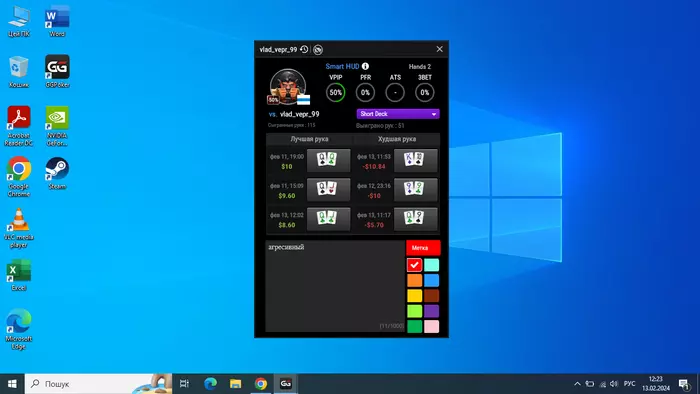Image resolution: width=700 pixels, height=394 pixels.
Task: Open the GGPoker desktop shortcut
Action: tap(57, 71)
